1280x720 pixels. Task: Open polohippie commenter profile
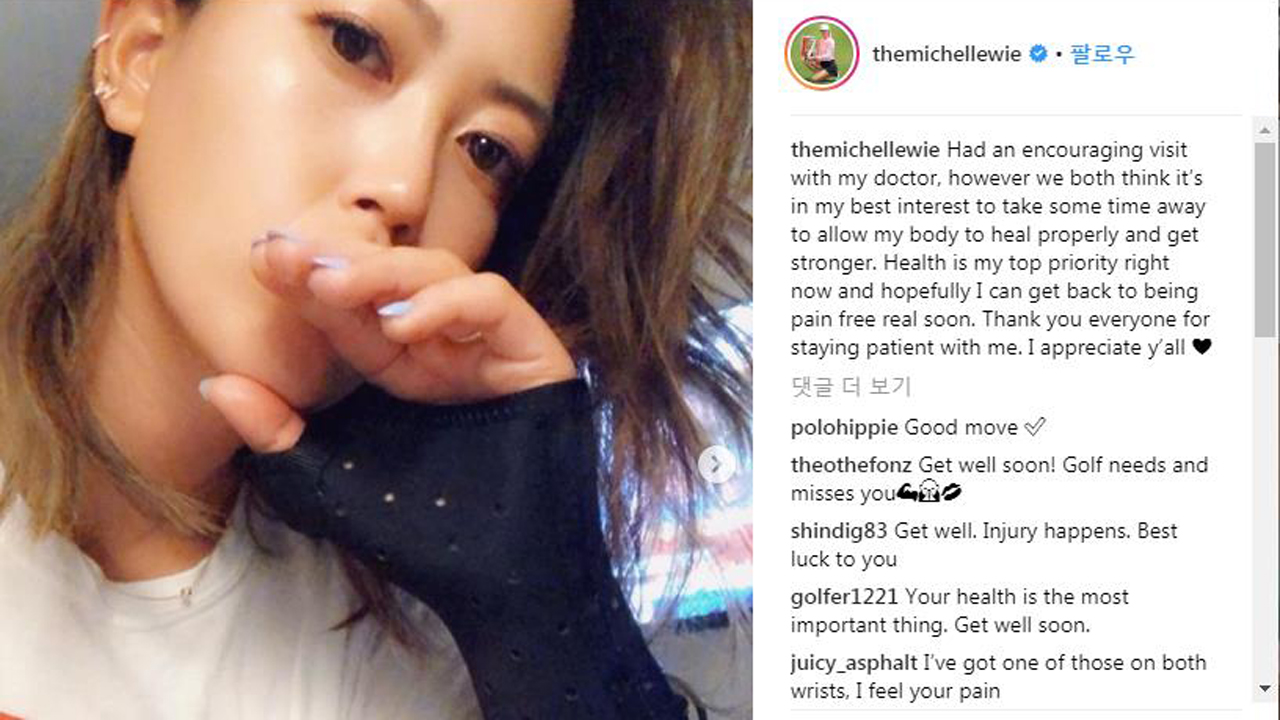pos(845,428)
